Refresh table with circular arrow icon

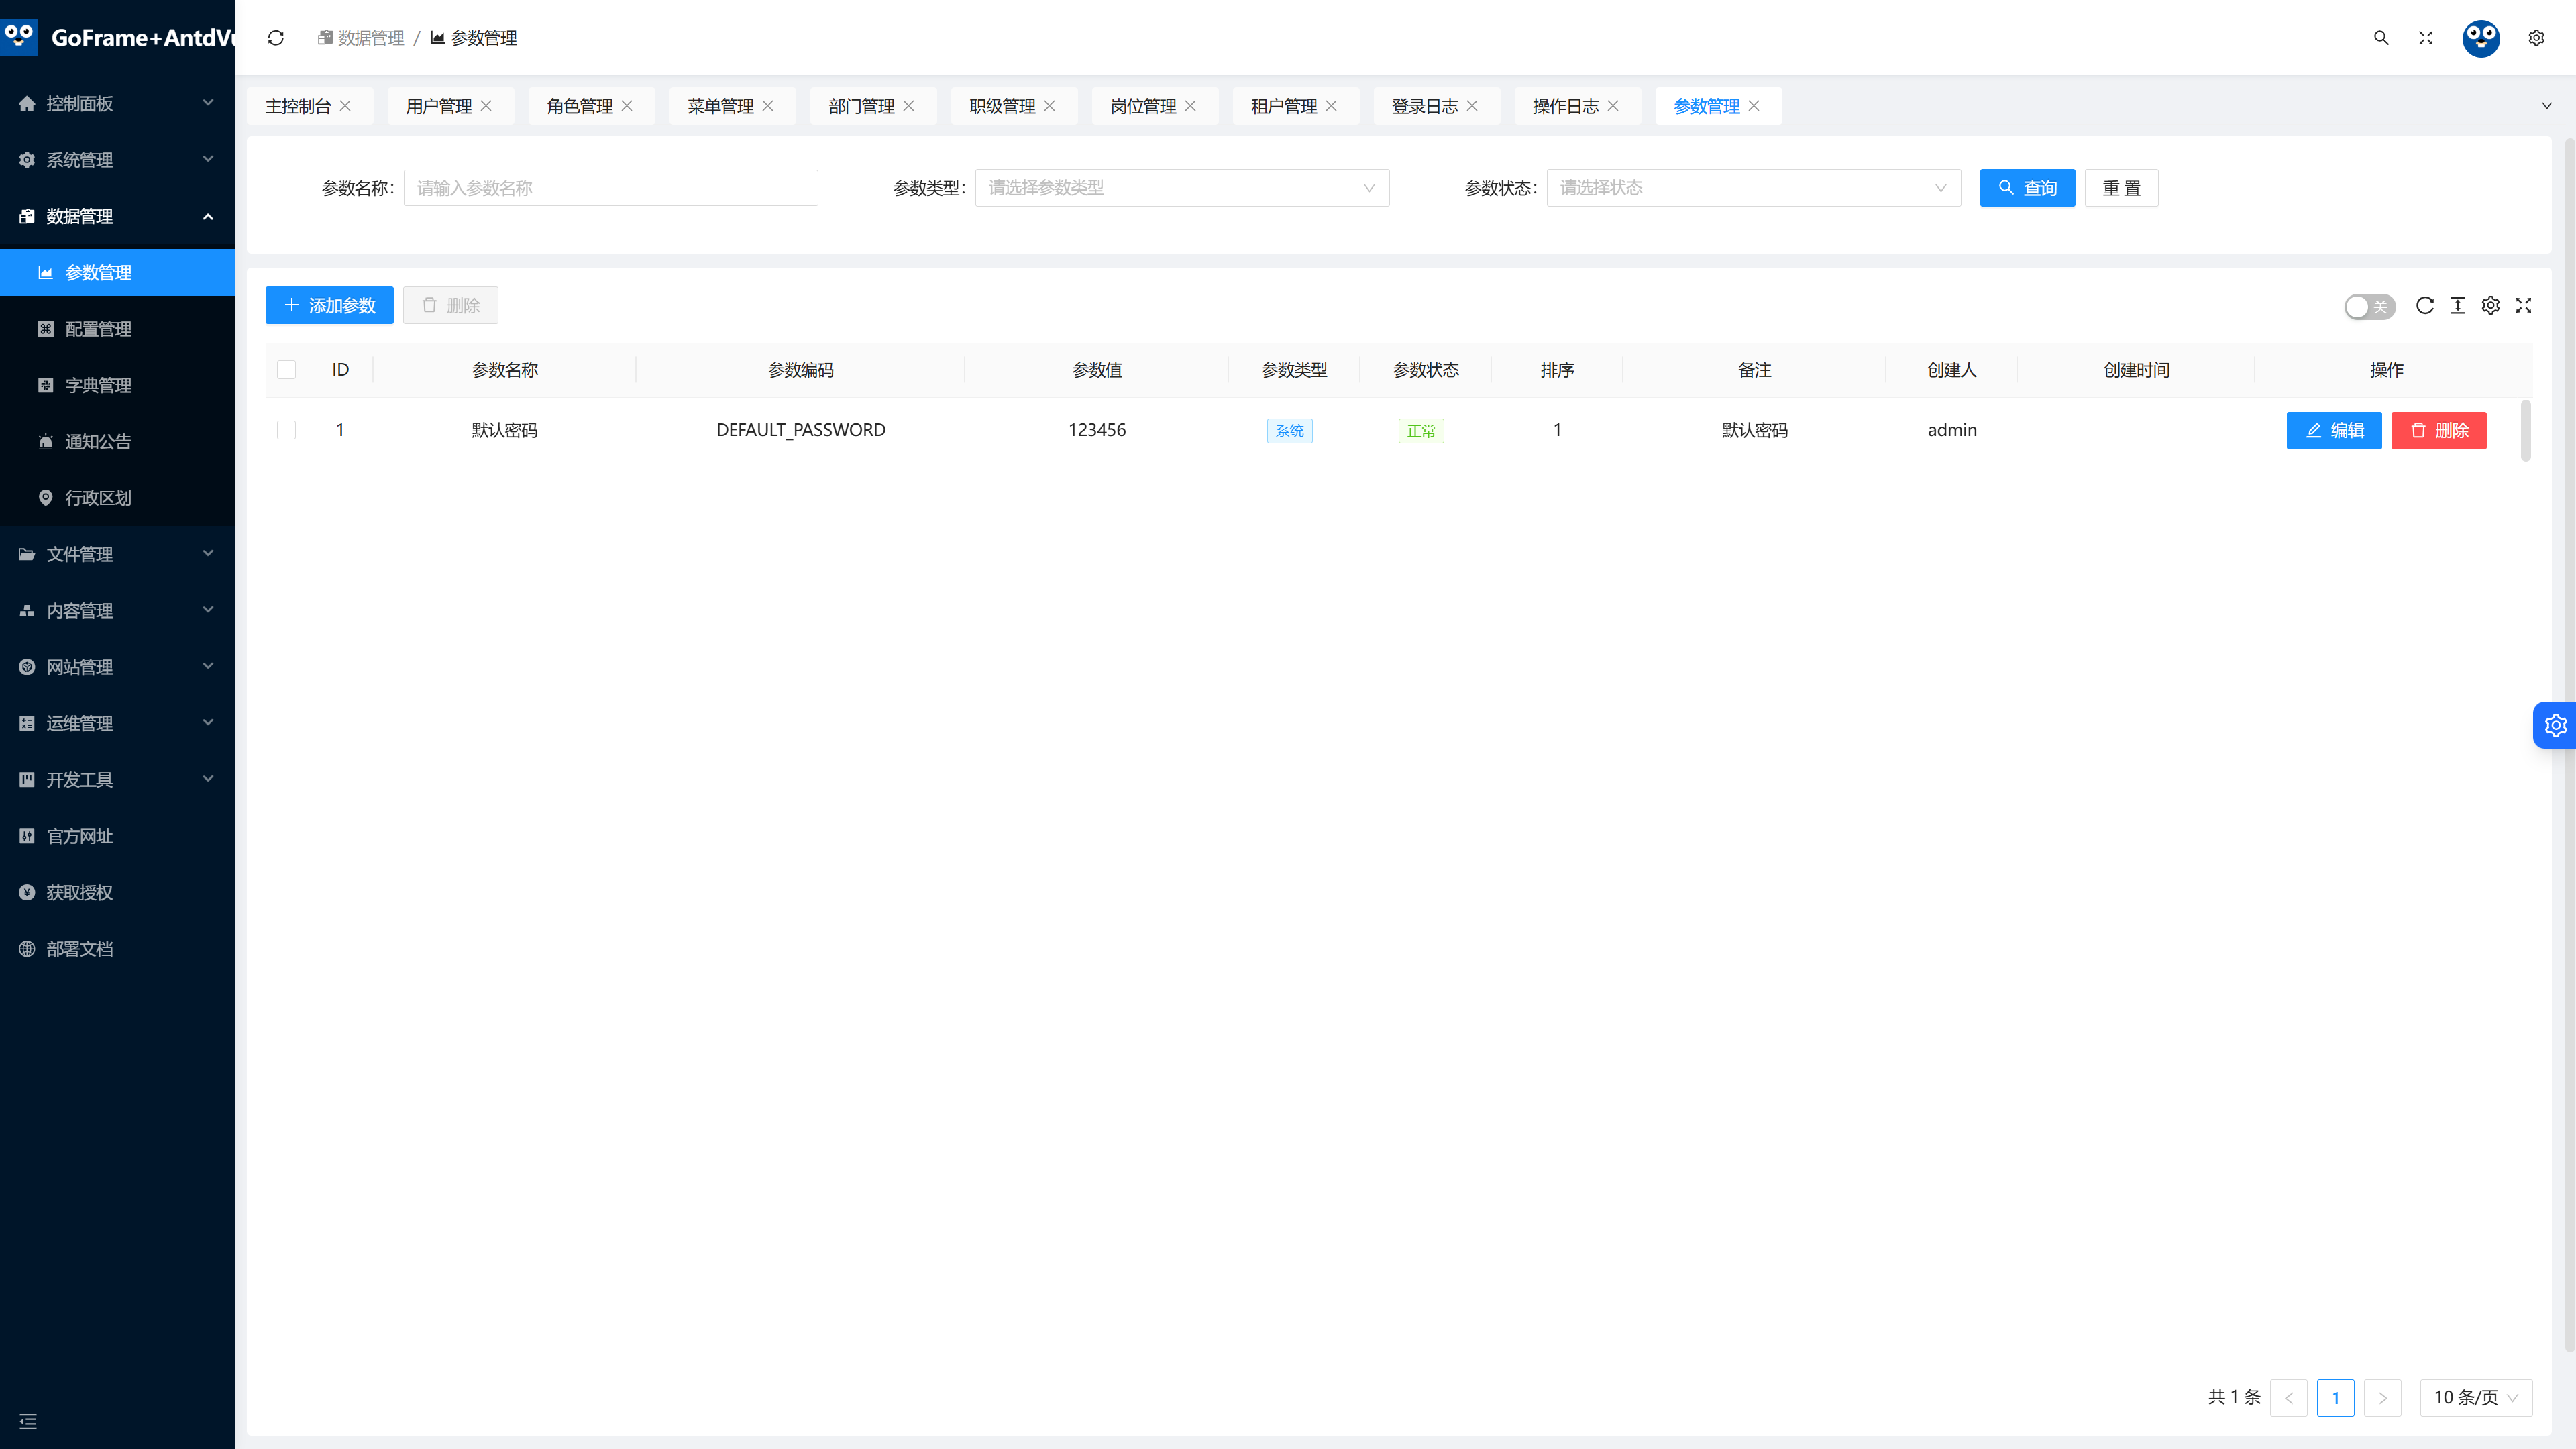pyautogui.click(x=2425, y=306)
